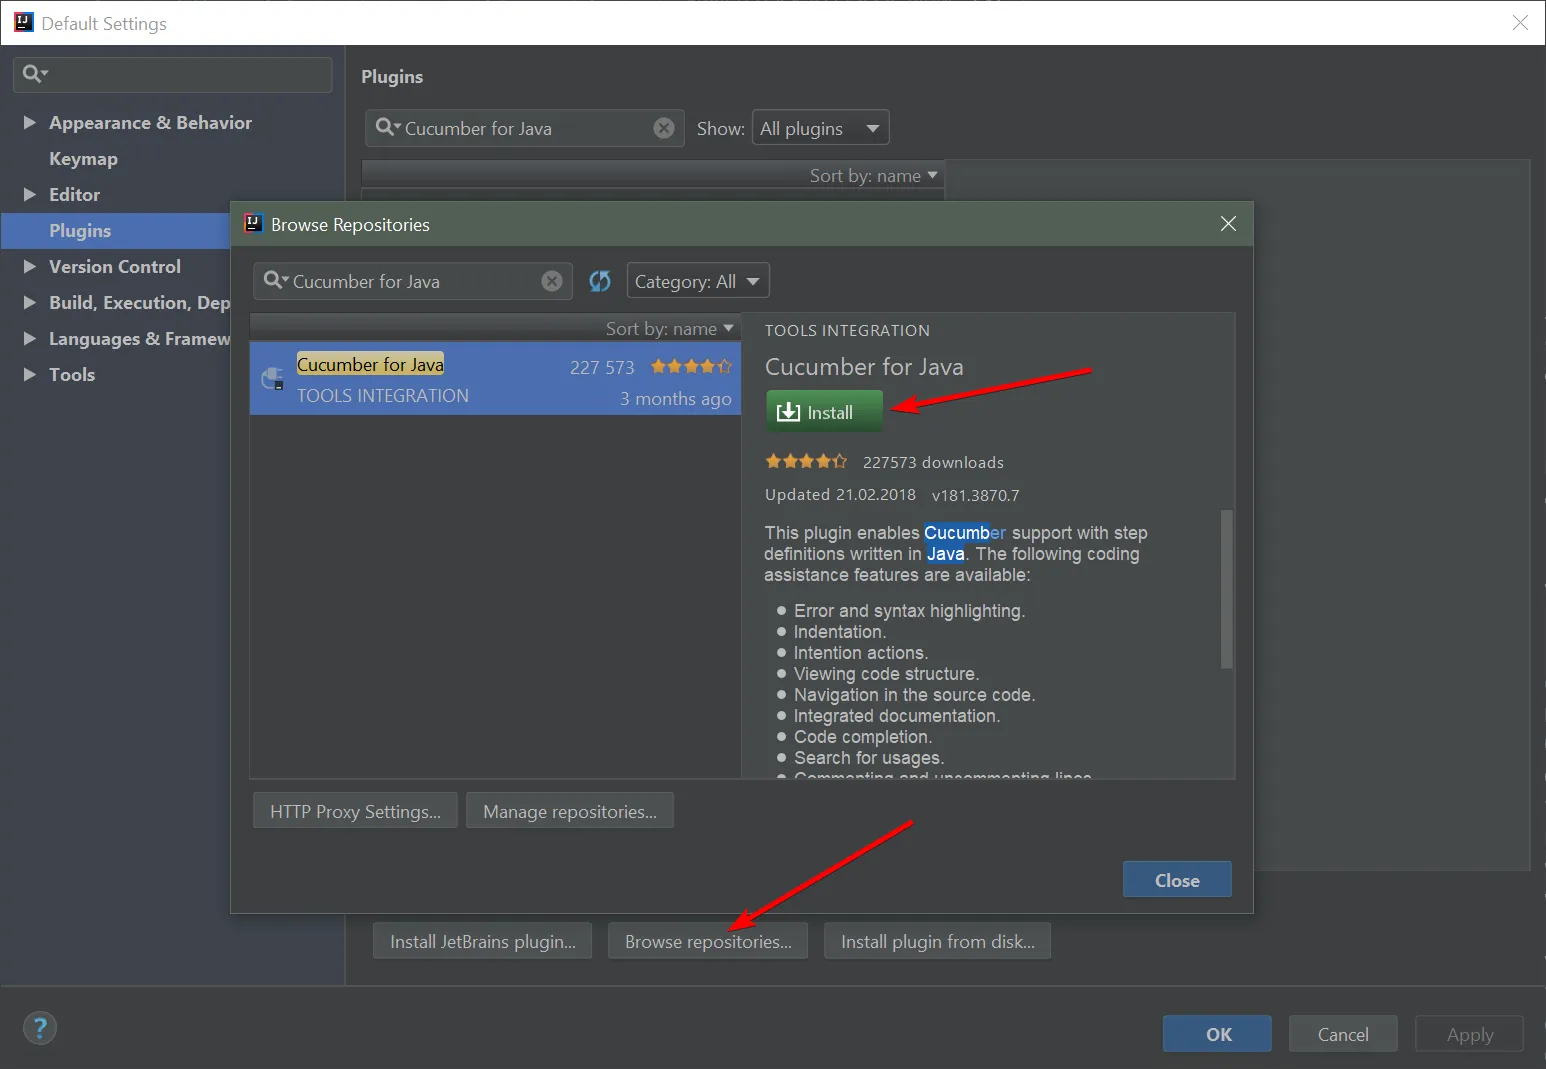Open the Category: All dropdown
1546x1069 pixels.
click(x=698, y=282)
